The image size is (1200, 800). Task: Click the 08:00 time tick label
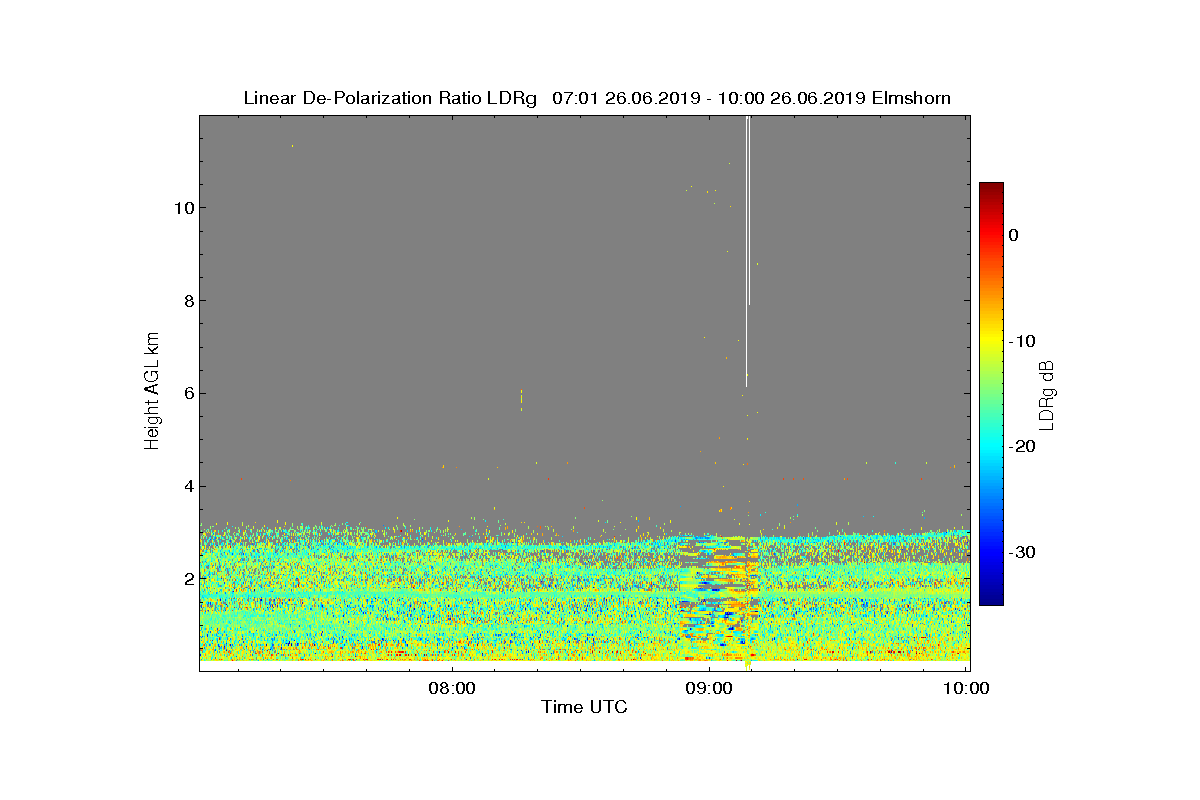pos(450,688)
